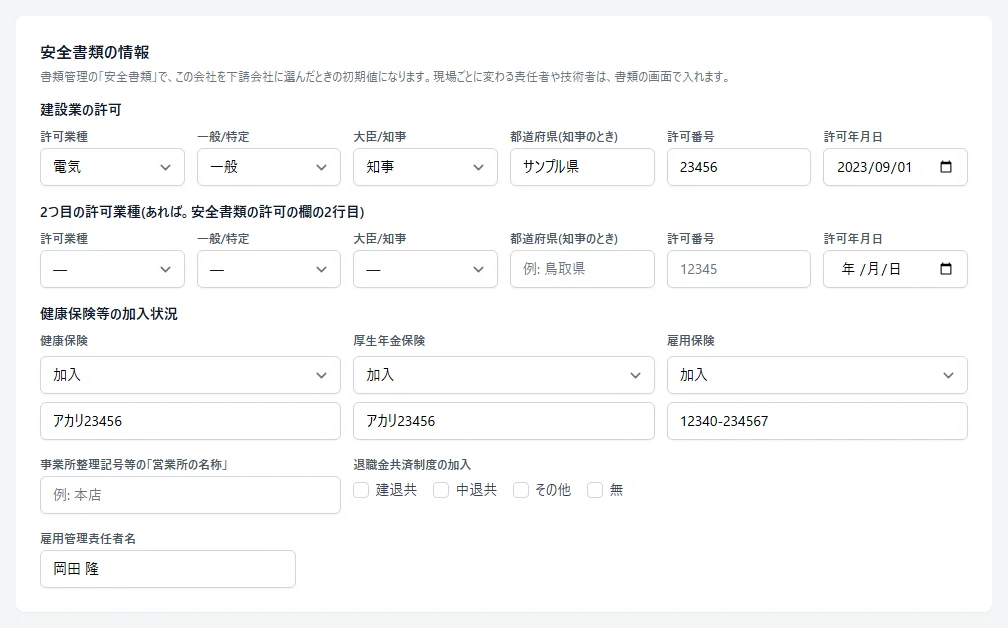Click the prefecture field with placeholder 例: 鳥取県
Image resolution: width=1008 pixels, height=628 pixels.
(x=582, y=269)
